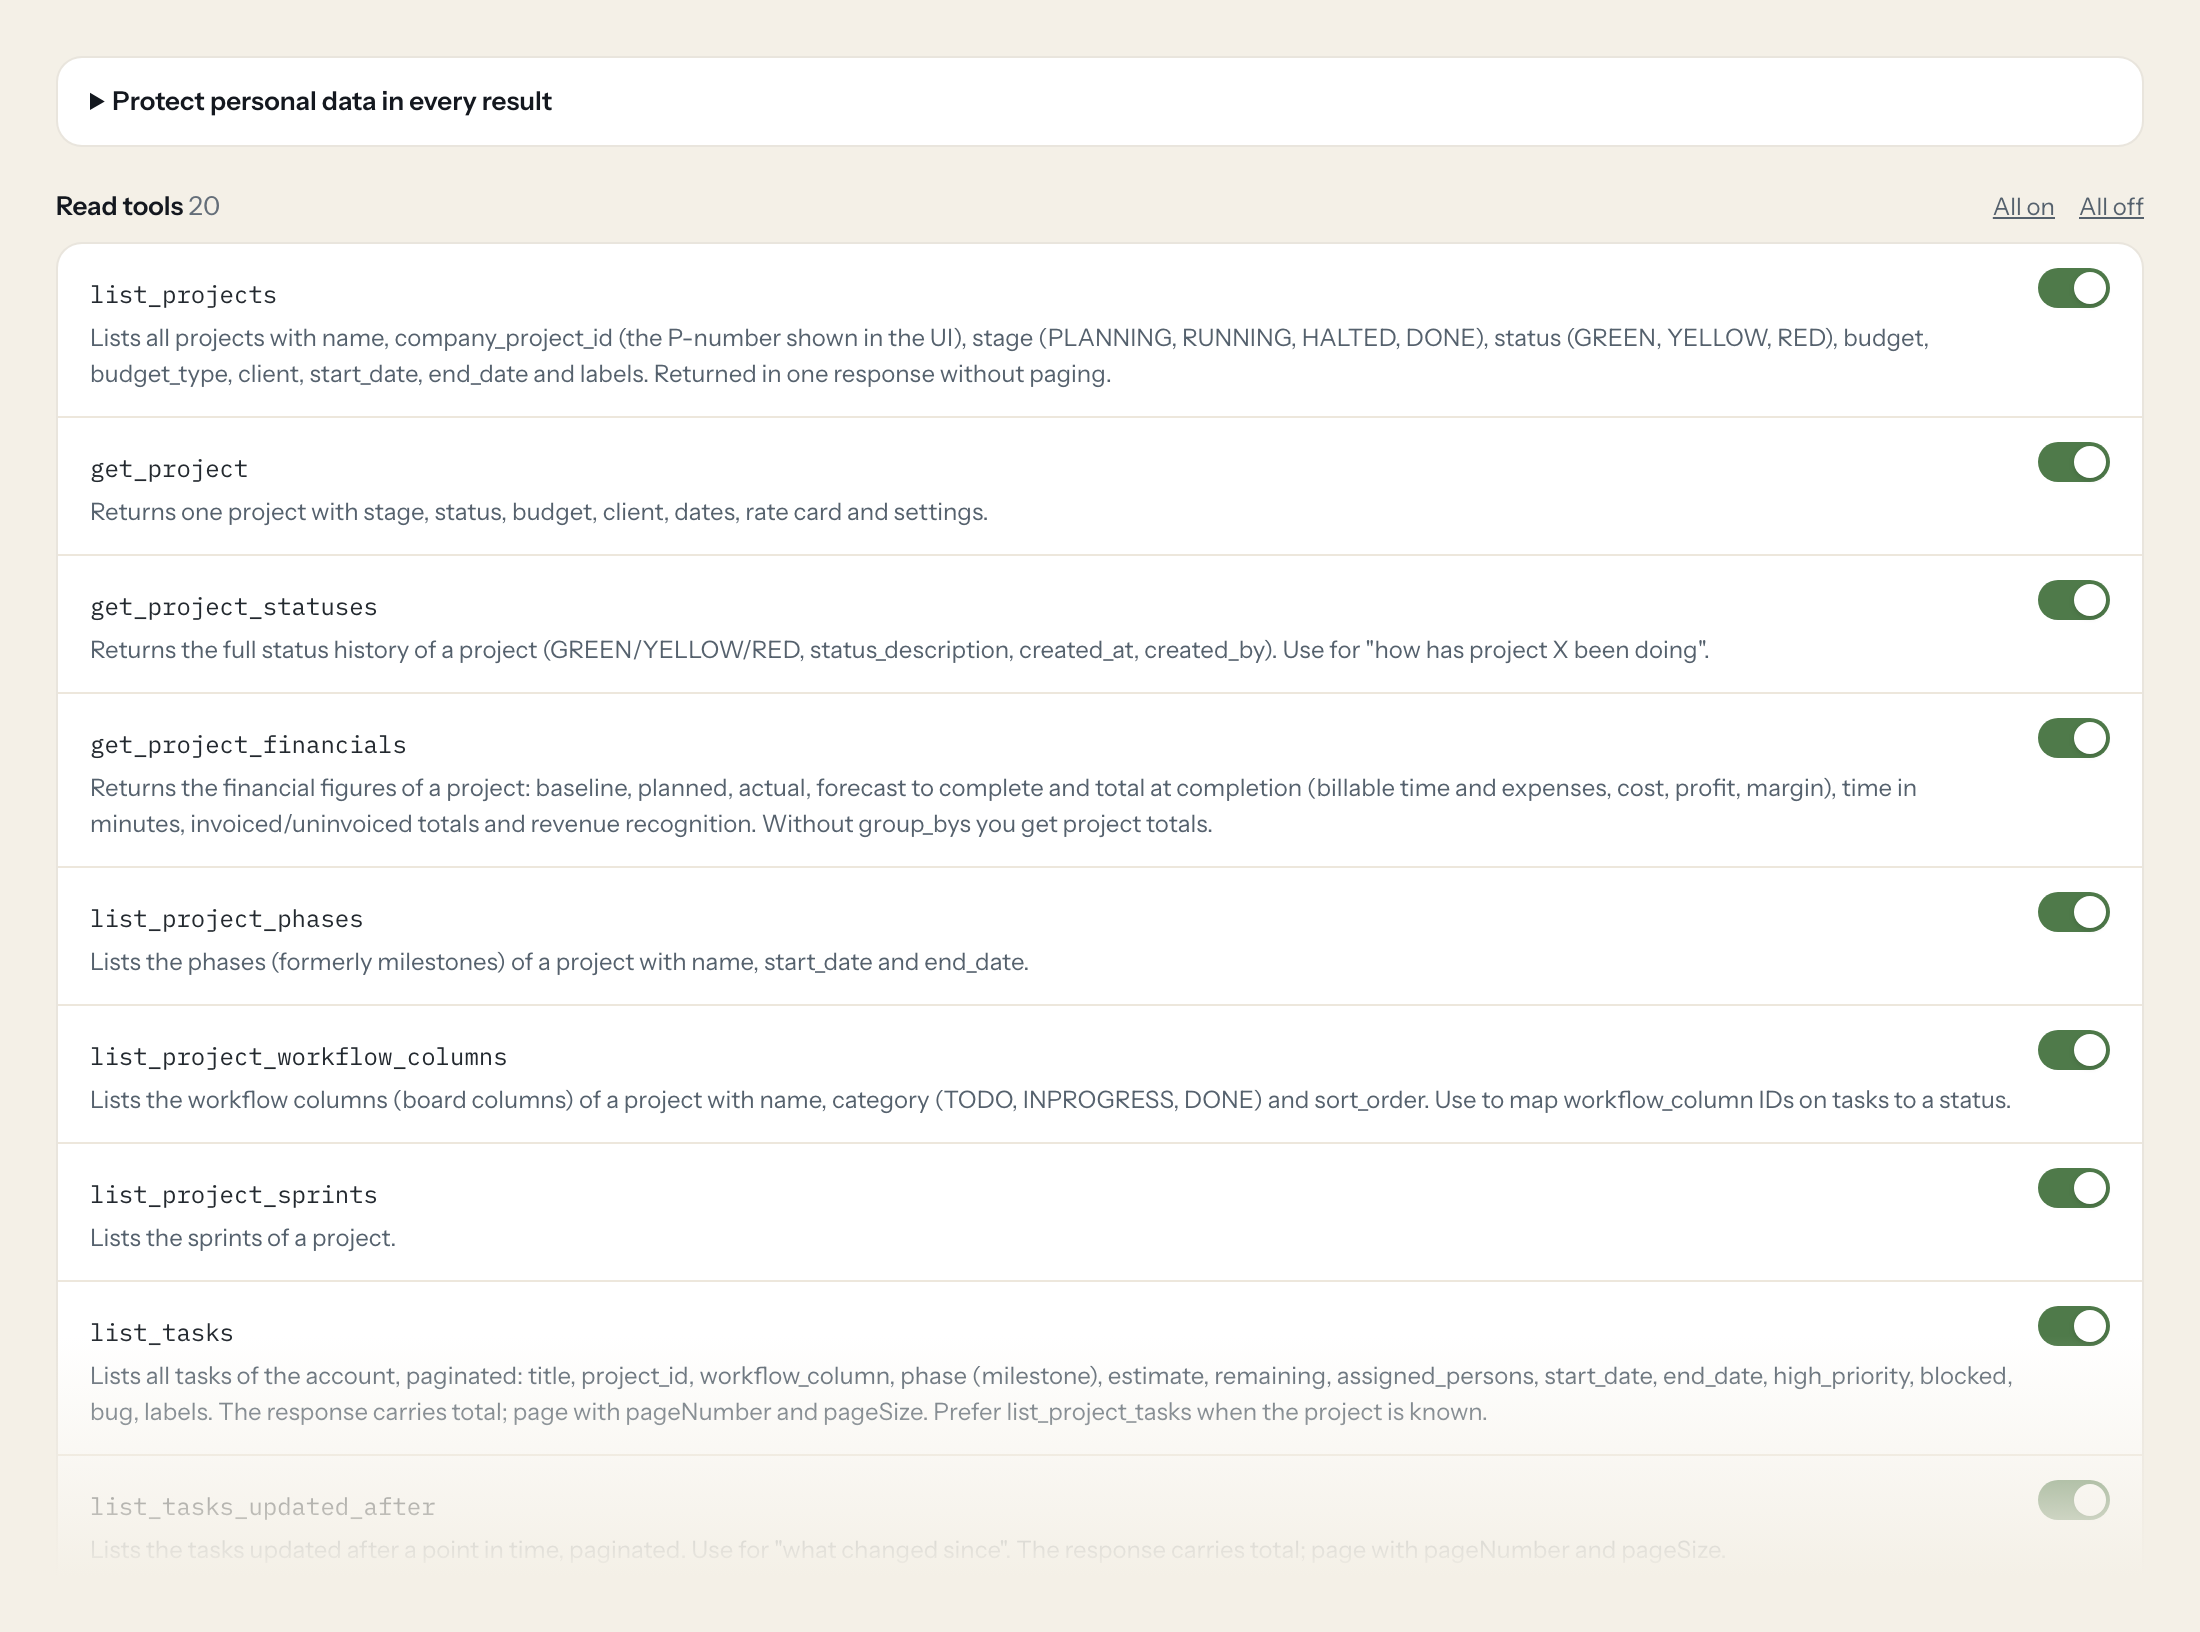Click the get_project description about rate card
Image resolution: width=2200 pixels, height=1632 pixels.
click(539, 512)
